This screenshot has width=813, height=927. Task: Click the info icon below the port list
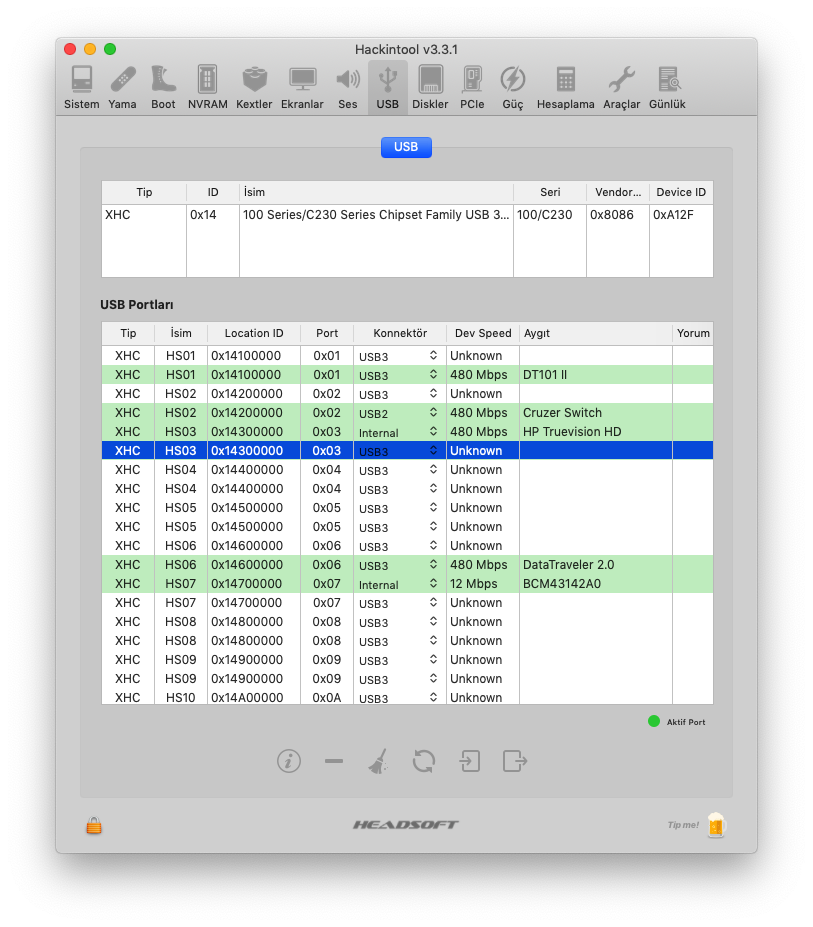288,761
